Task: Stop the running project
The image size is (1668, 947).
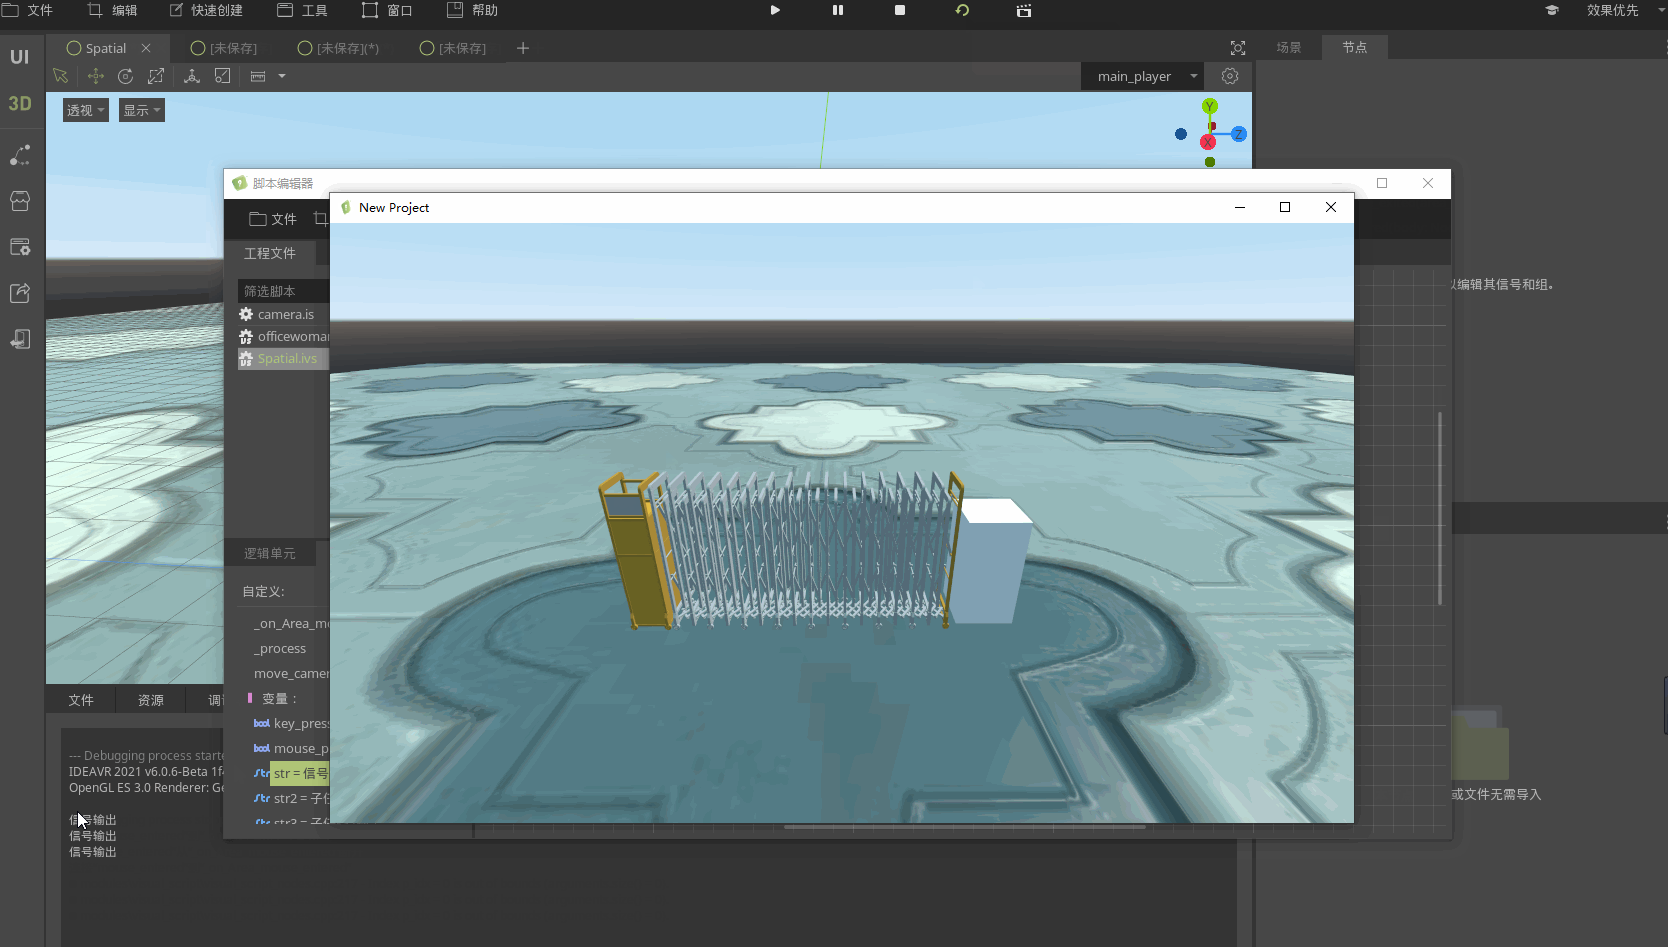Action: [x=900, y=10]
